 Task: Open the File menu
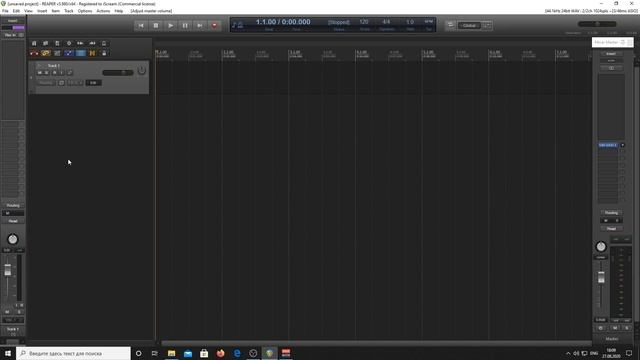(5, 11)
